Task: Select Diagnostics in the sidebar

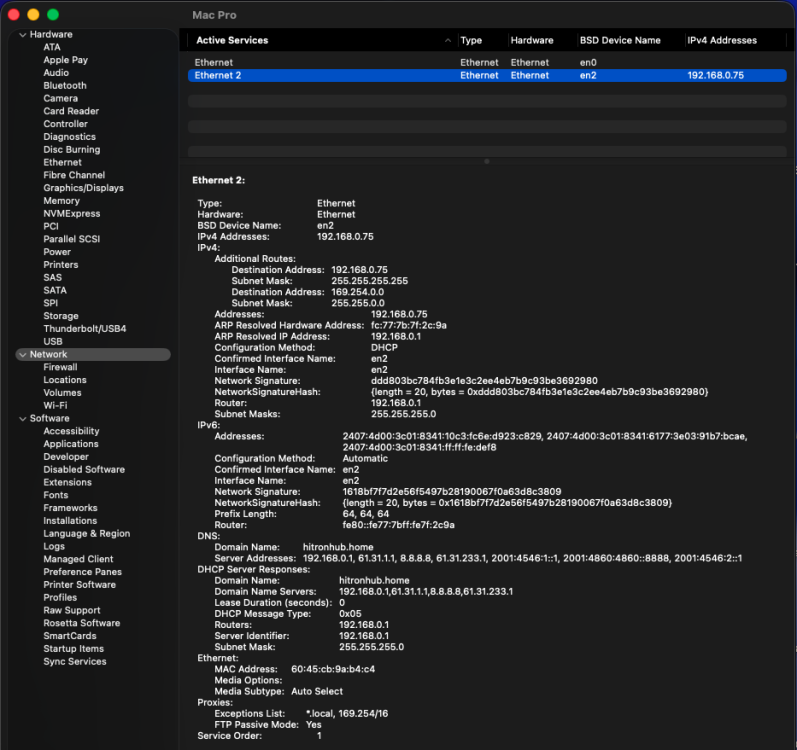Action: (70, 137)
